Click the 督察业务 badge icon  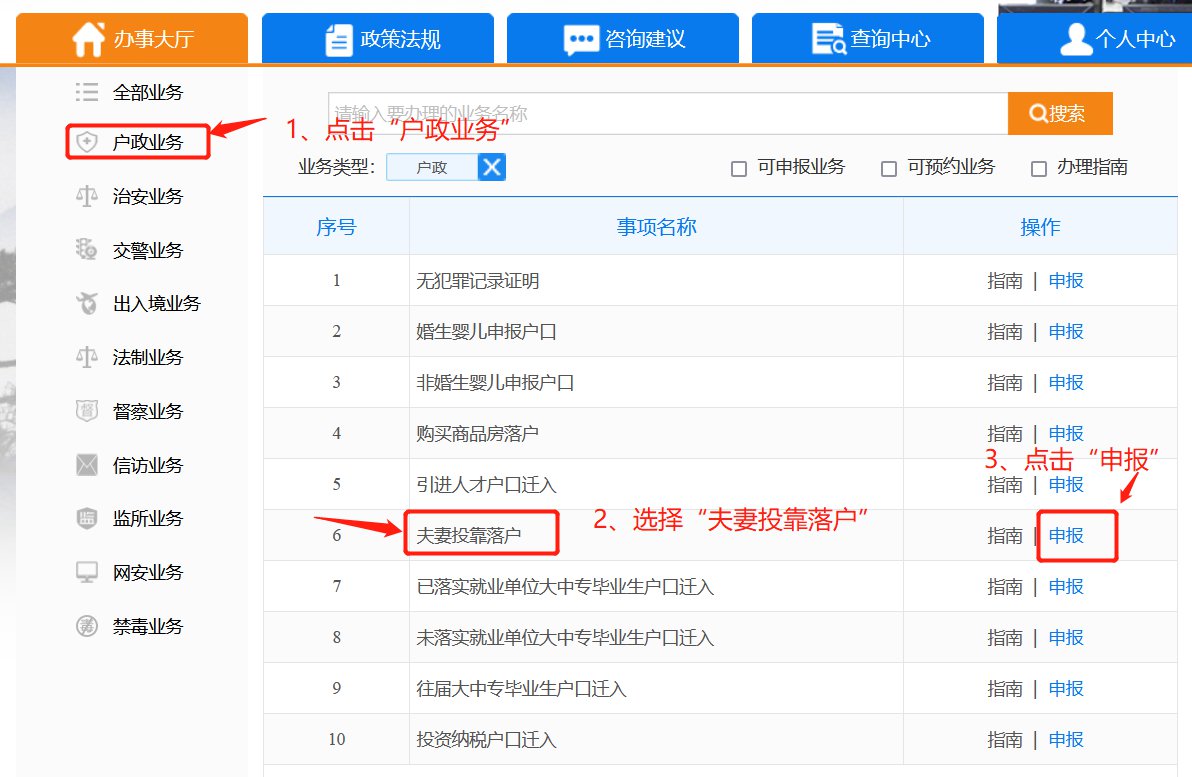pos(87,411)
